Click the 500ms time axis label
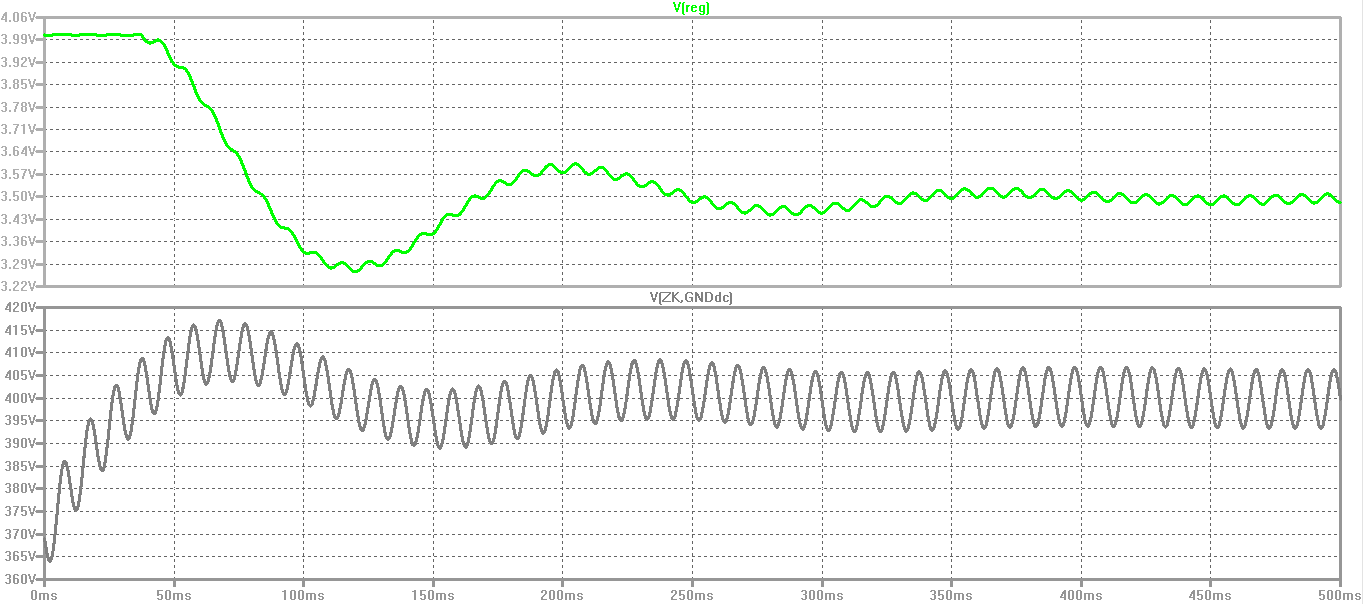 (1339, 594)
